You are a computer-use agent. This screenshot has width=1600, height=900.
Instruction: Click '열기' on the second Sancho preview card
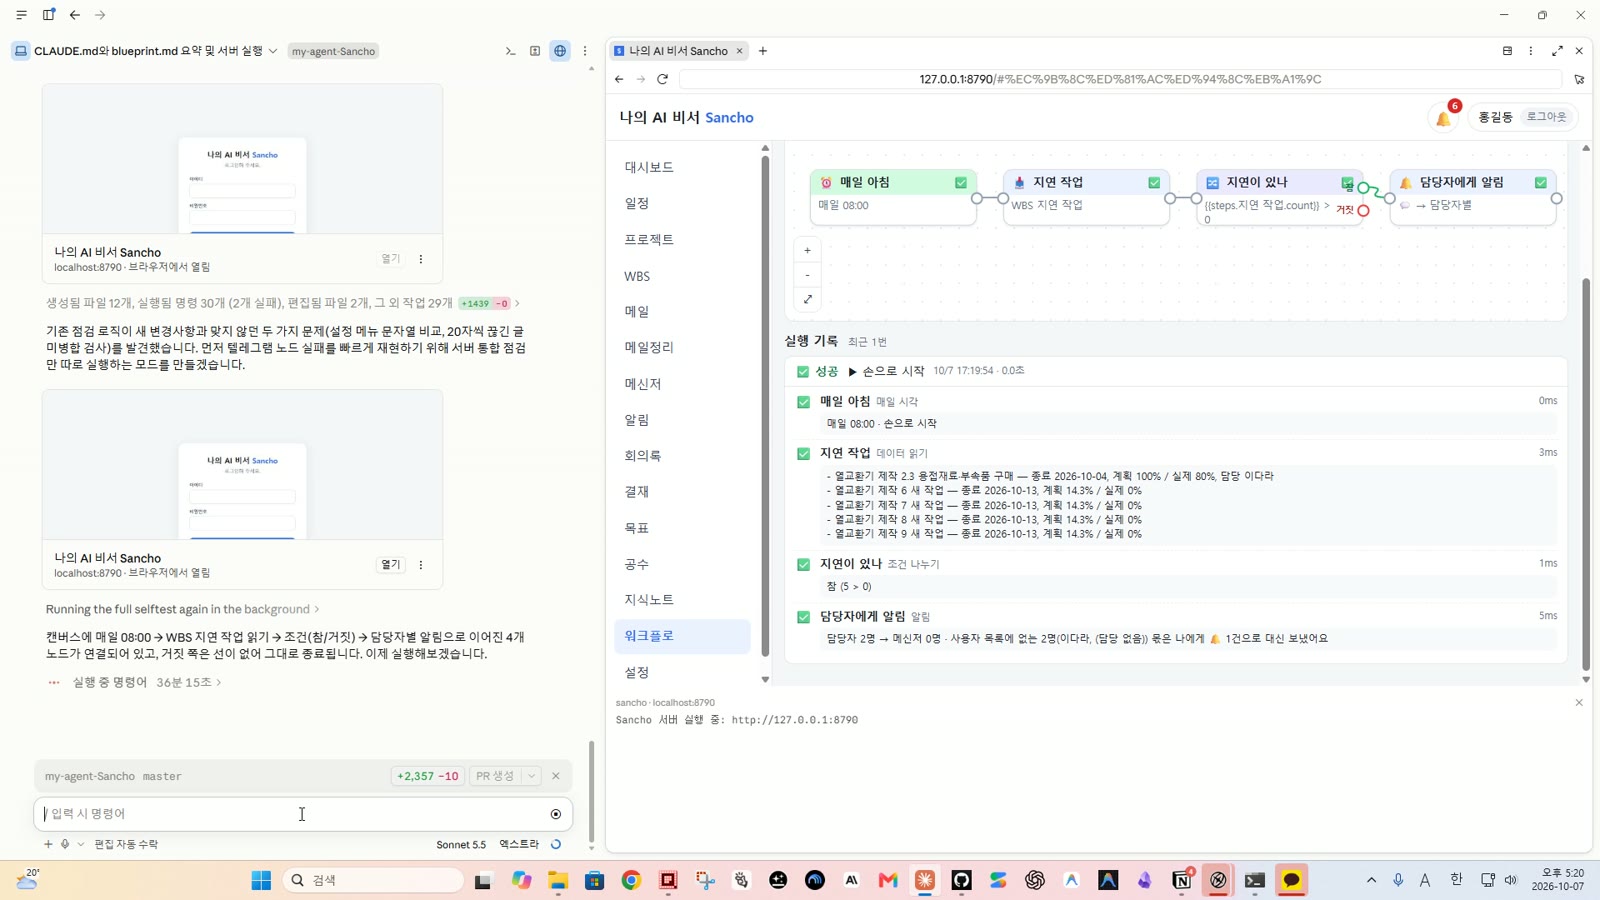(x=390, y=565)
